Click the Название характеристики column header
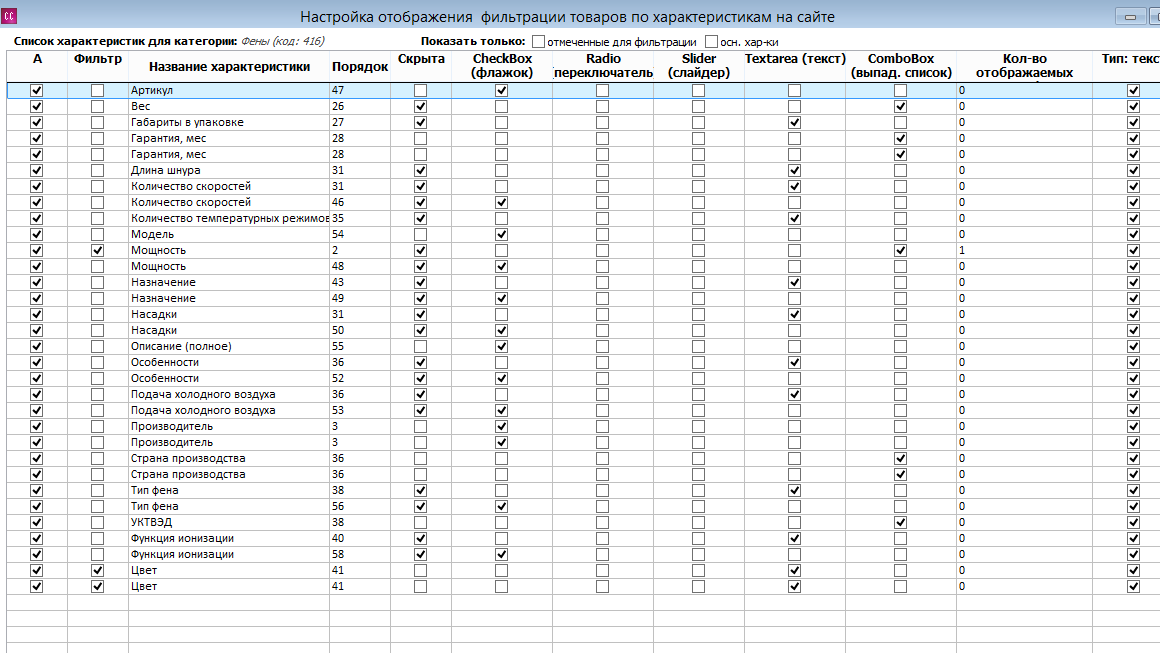The width and height of the screenshot is (1160, 653). pyautogui.click(x=229, y=67)
